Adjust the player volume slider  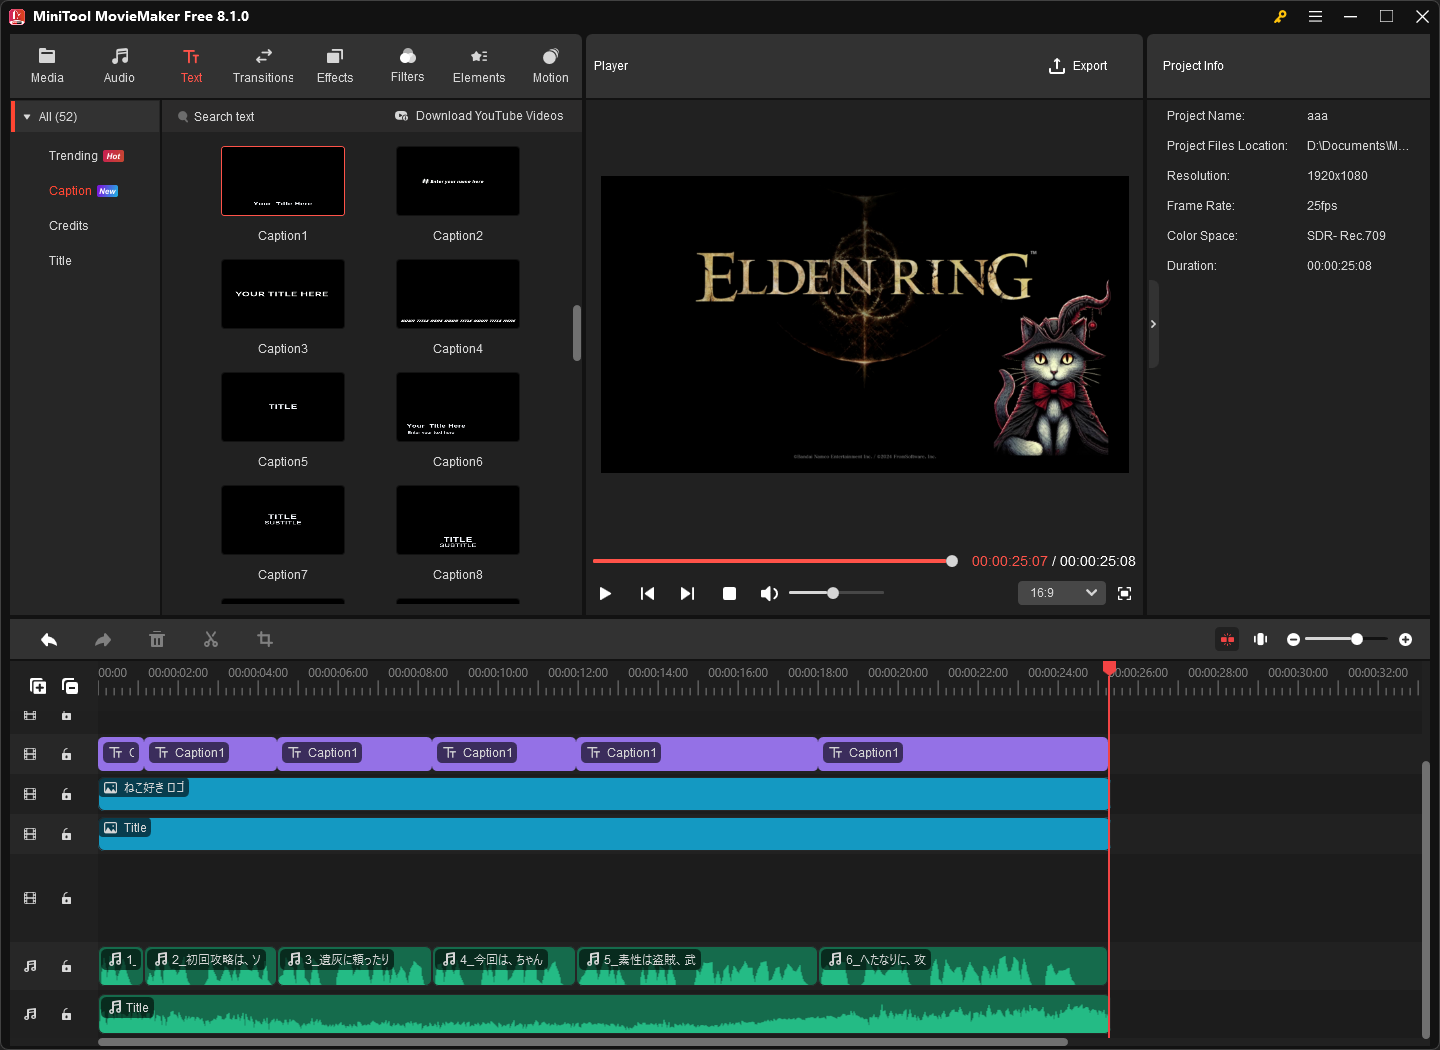tap(836, 593)
